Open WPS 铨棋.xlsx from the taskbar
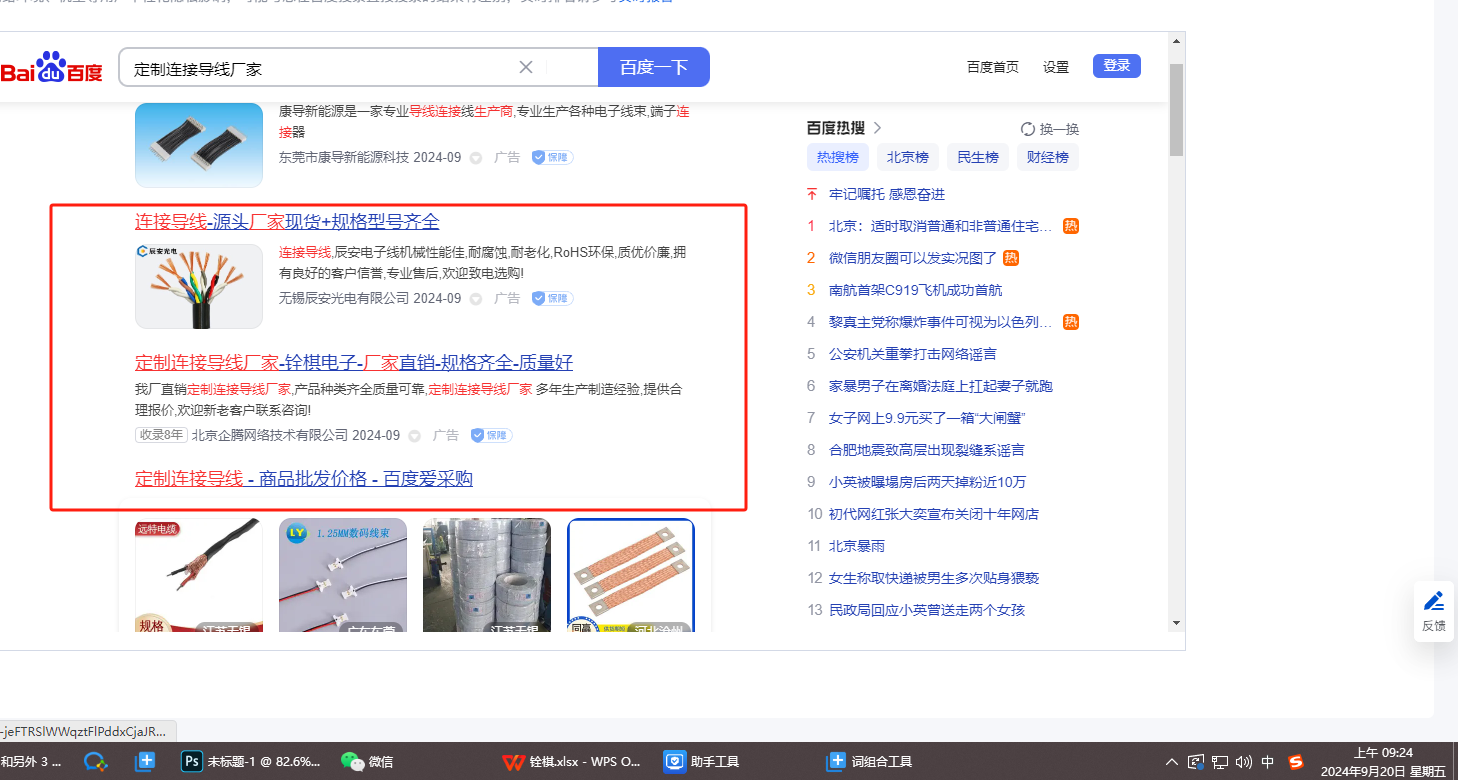1458x780 pixels. 513,762
